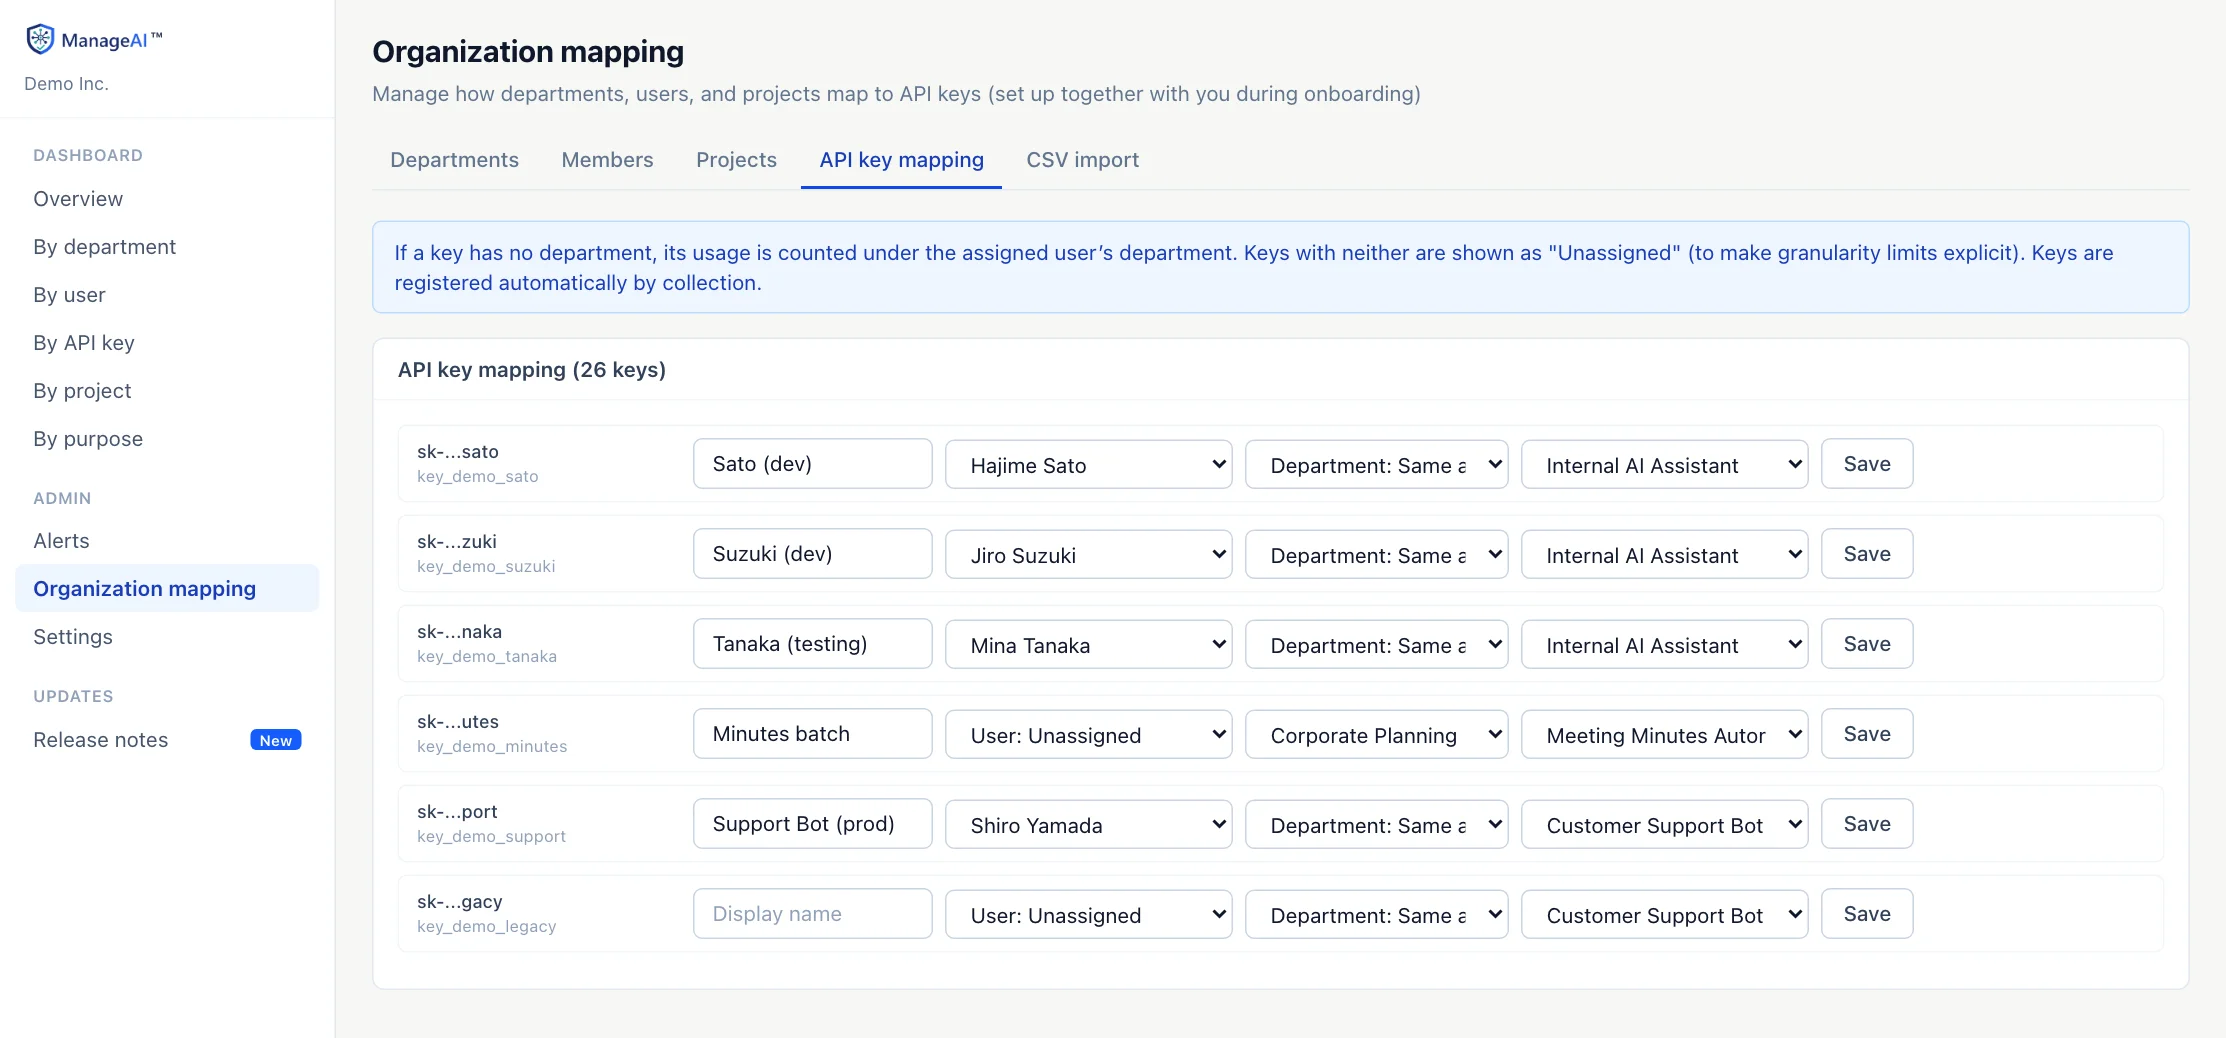Click the New badge beside Release notes
The height and width of the screenshot is (1038, 2226).
click(x=276, y=740)
